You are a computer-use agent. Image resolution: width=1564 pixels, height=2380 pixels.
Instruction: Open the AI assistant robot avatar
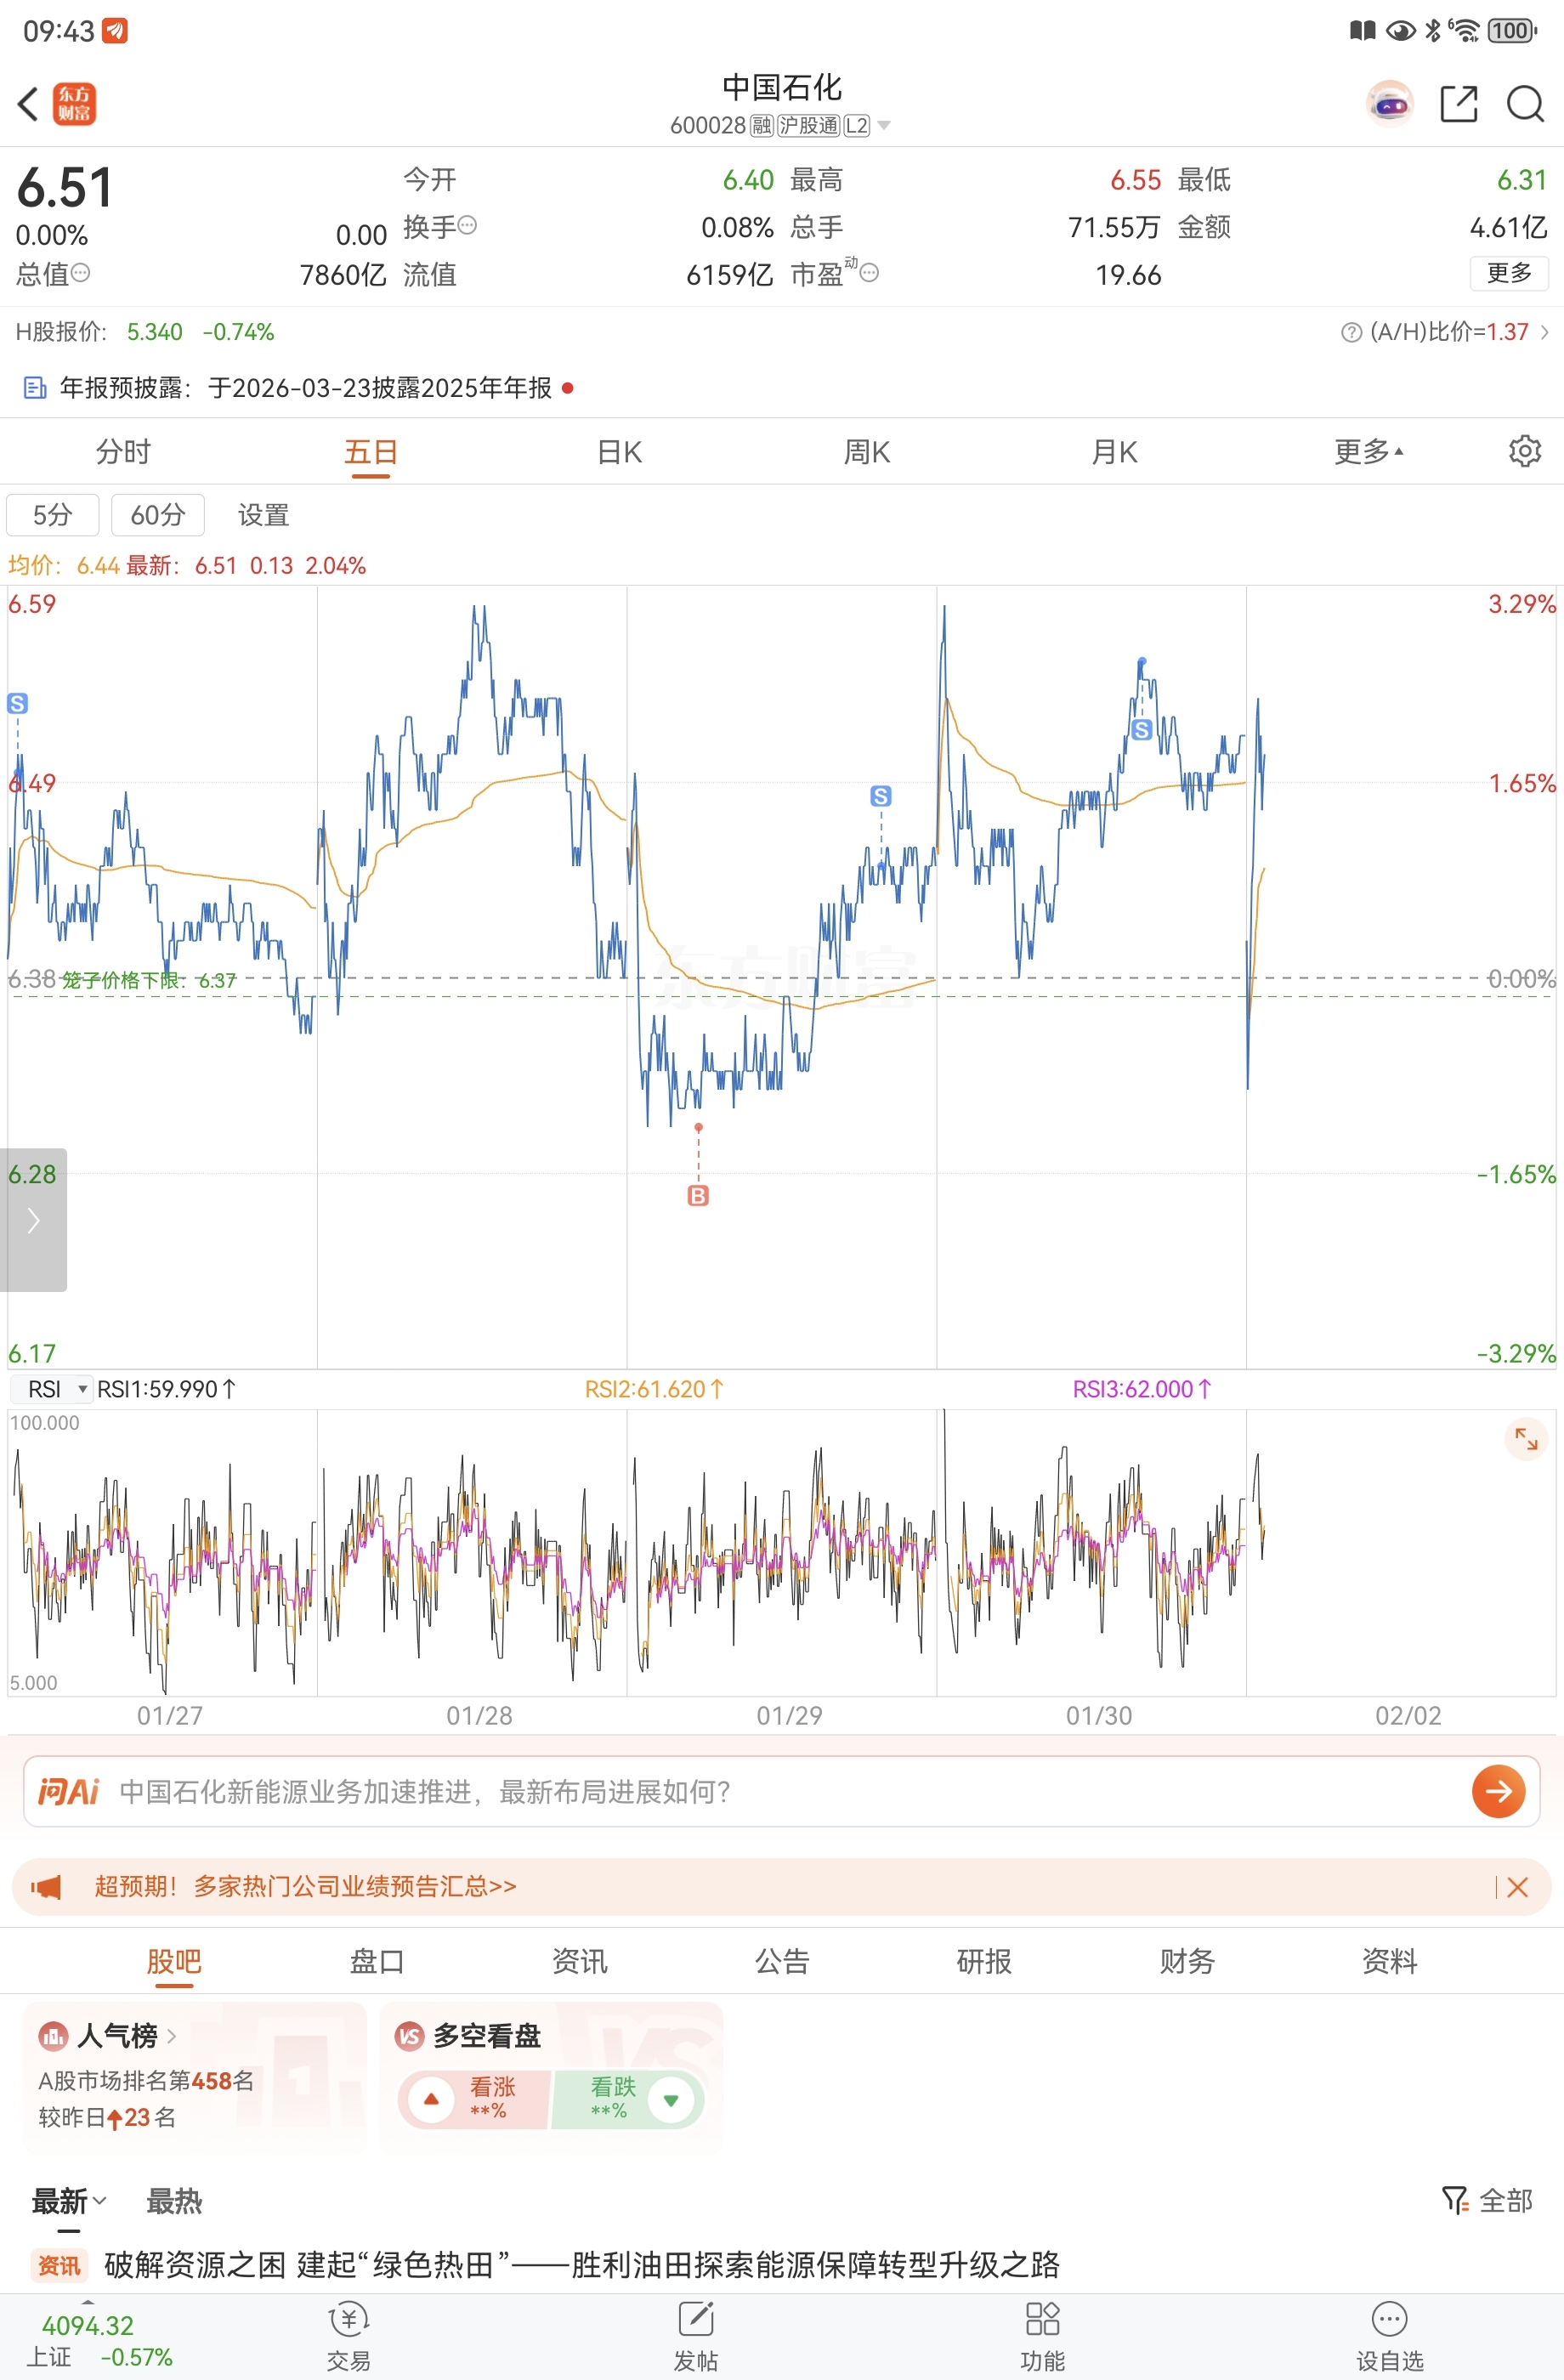(1389, 104)
